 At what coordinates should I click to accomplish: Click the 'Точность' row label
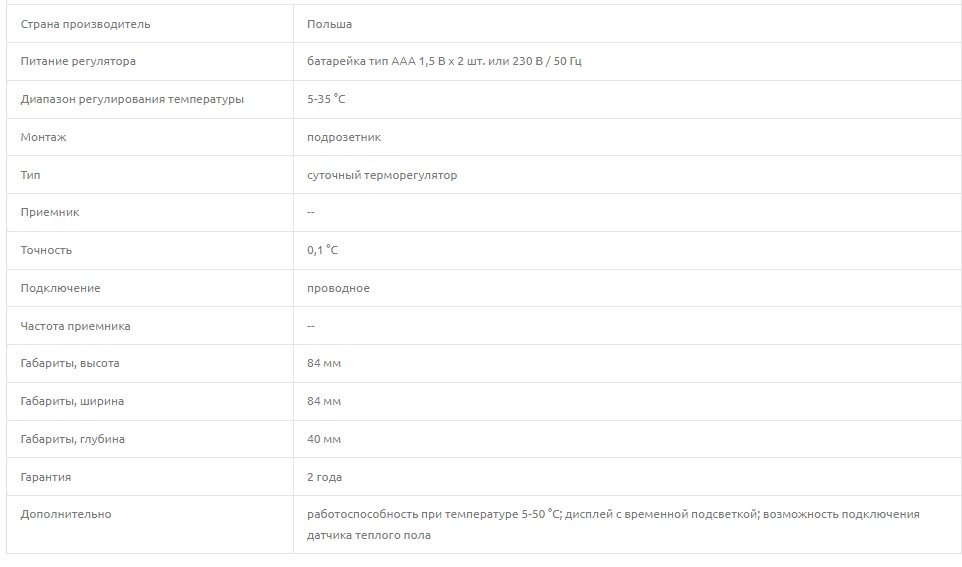coord(46,251)
